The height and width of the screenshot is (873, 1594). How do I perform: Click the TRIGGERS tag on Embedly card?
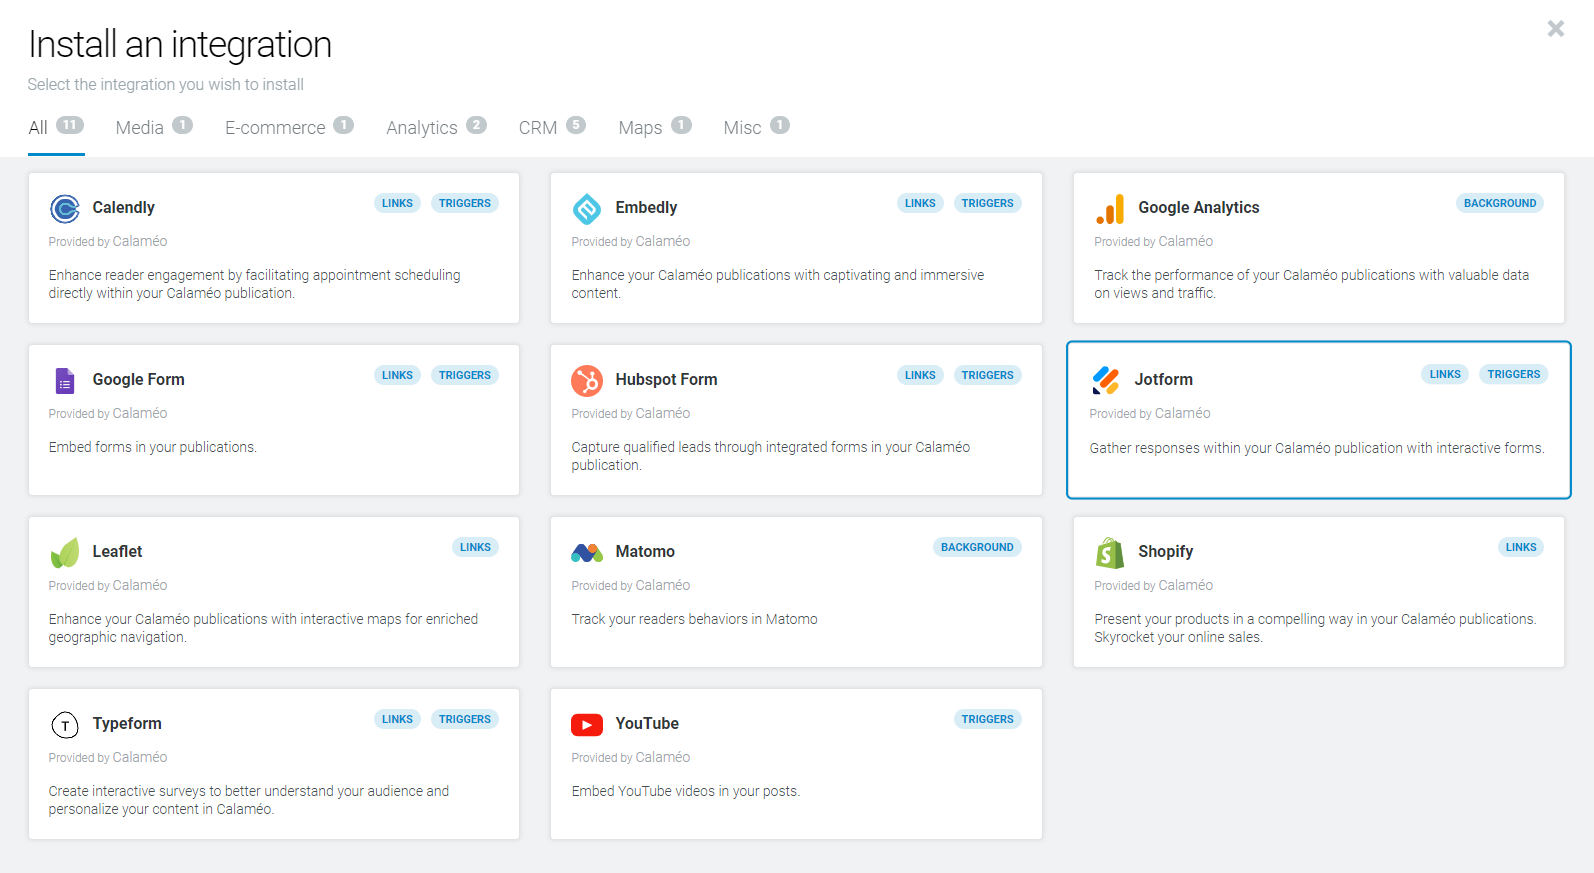(988, 203)
